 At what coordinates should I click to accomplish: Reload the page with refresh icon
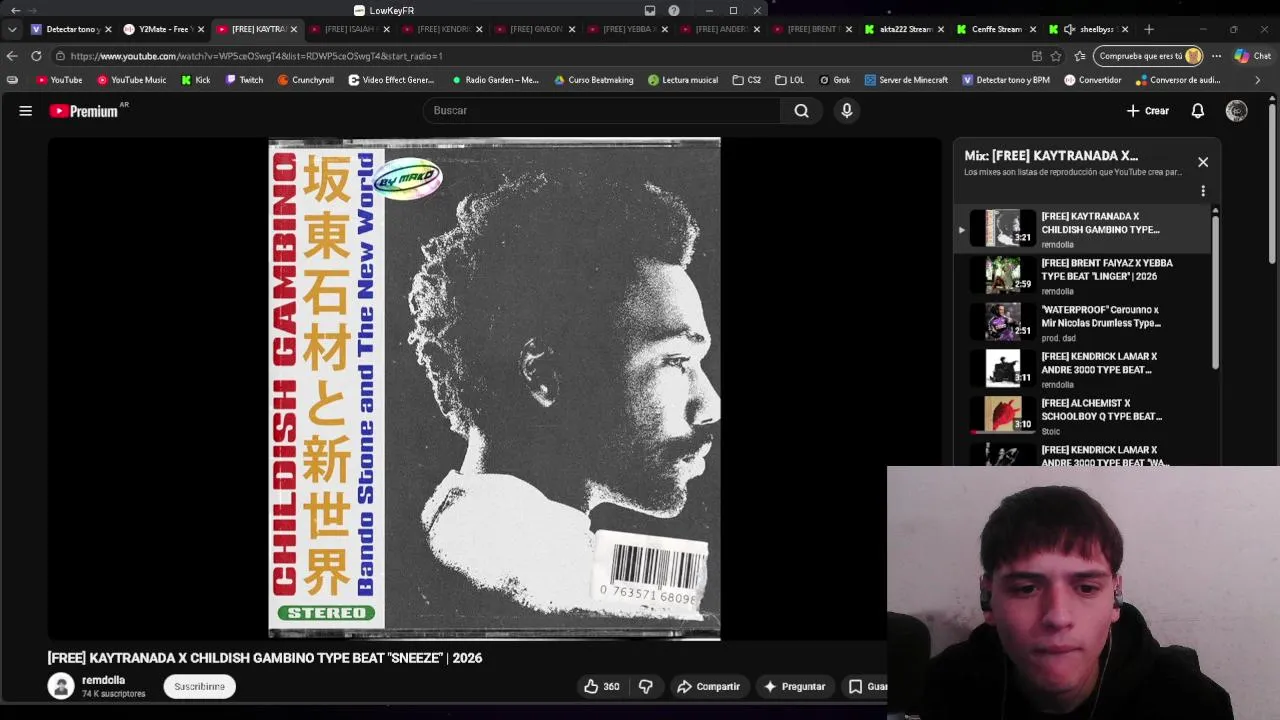36,56
